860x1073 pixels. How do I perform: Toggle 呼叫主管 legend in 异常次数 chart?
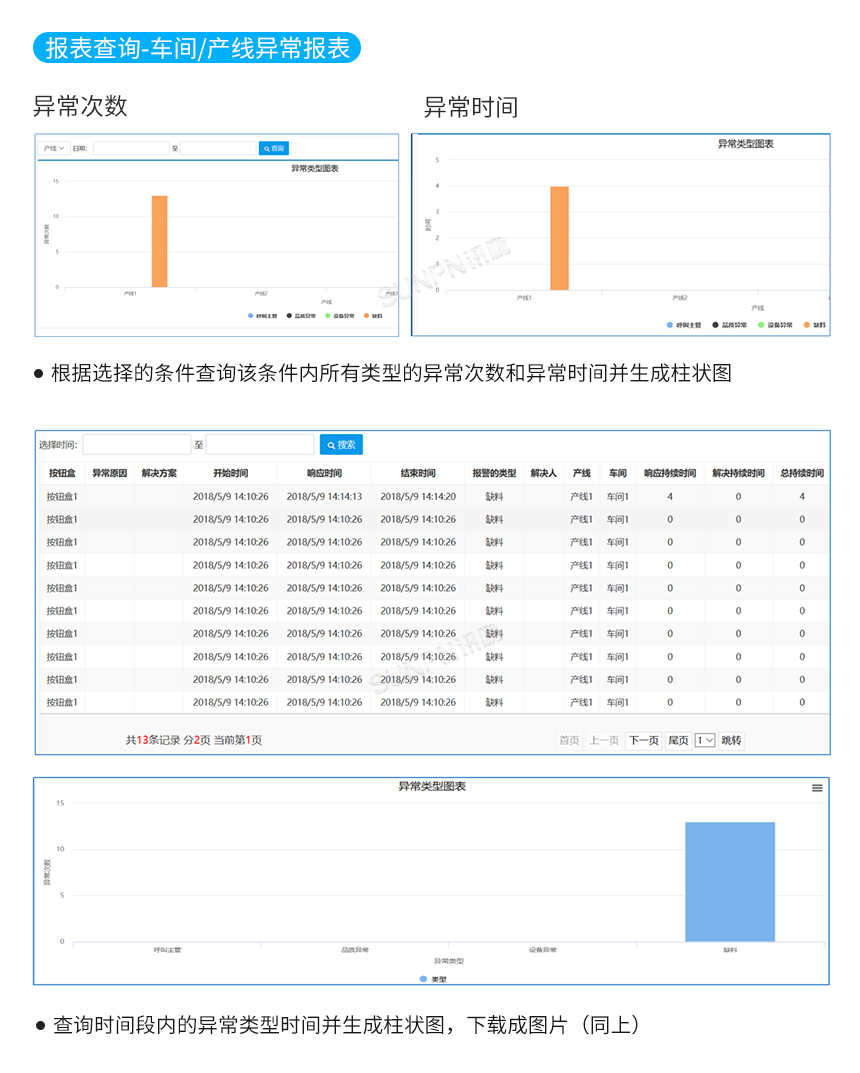263,316
